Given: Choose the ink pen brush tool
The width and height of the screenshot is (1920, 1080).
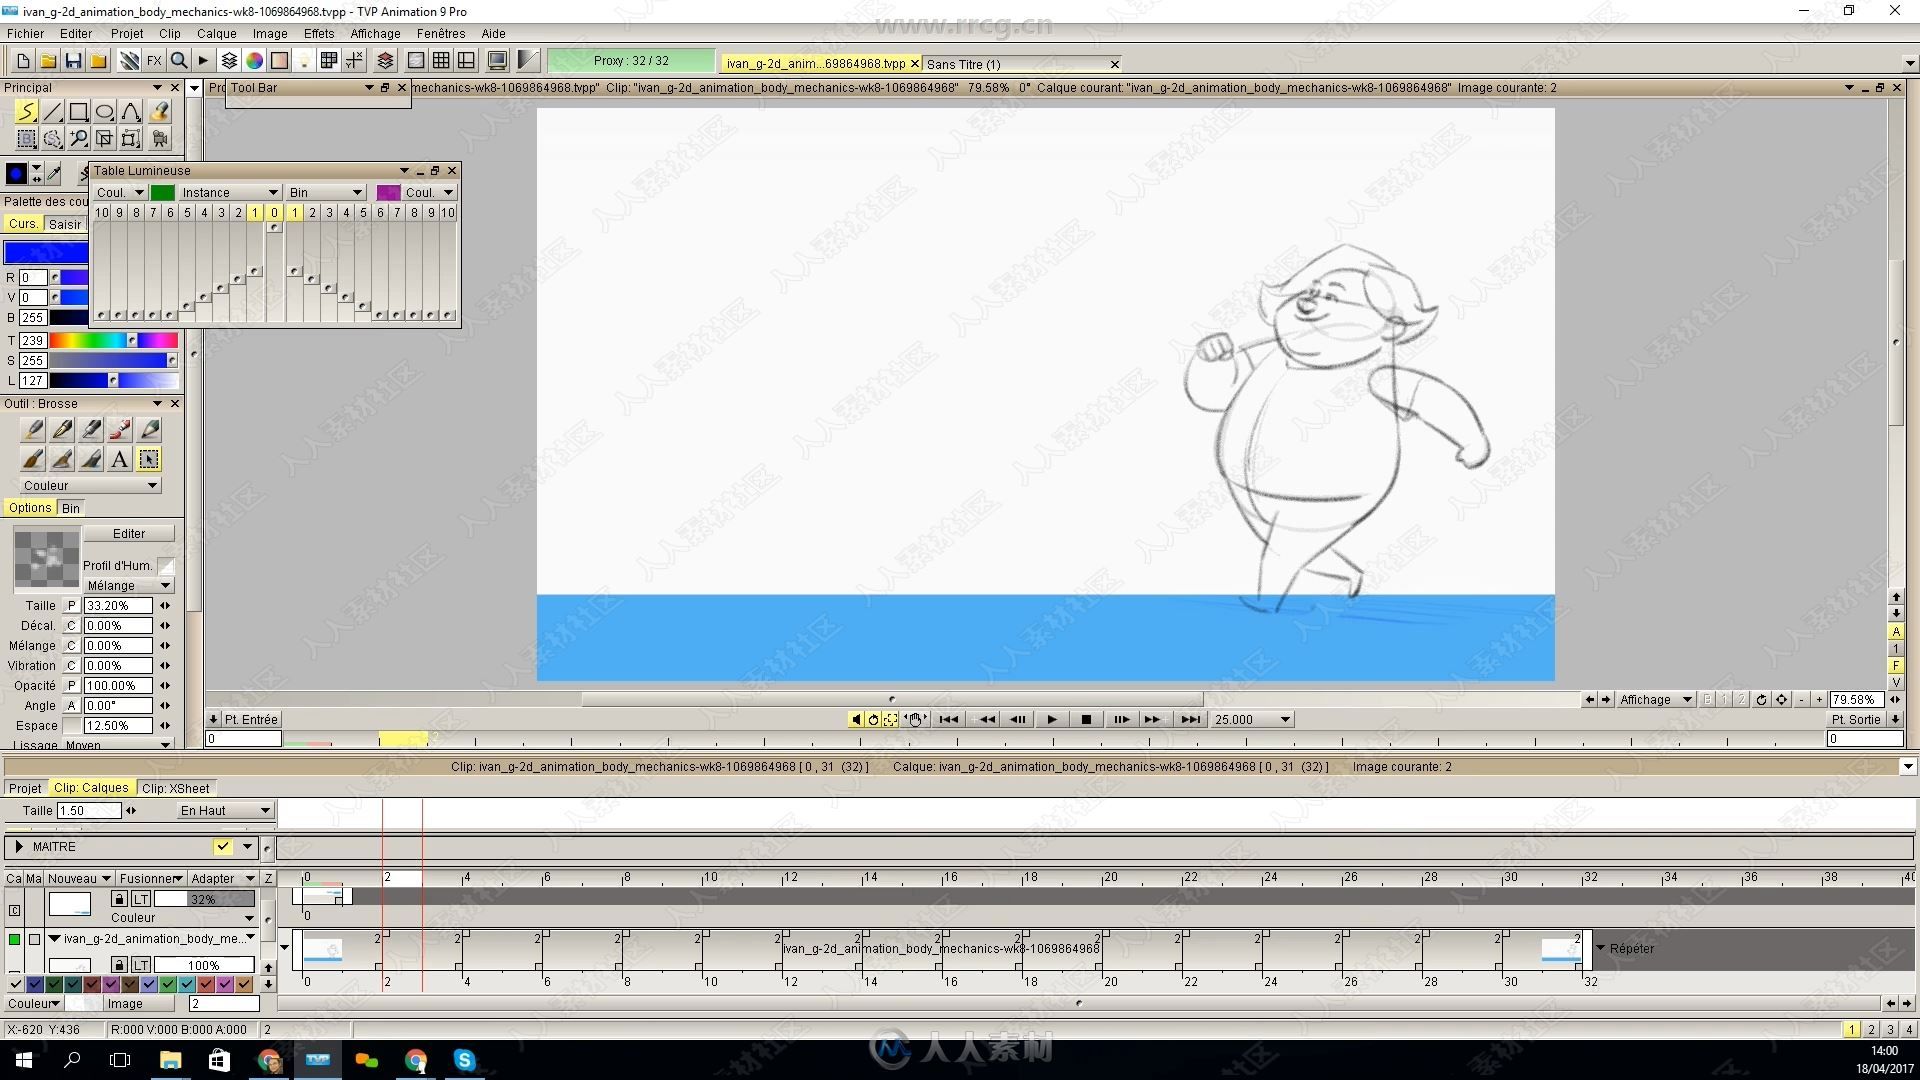Looking at the screenshot, I should pos(62,430).
